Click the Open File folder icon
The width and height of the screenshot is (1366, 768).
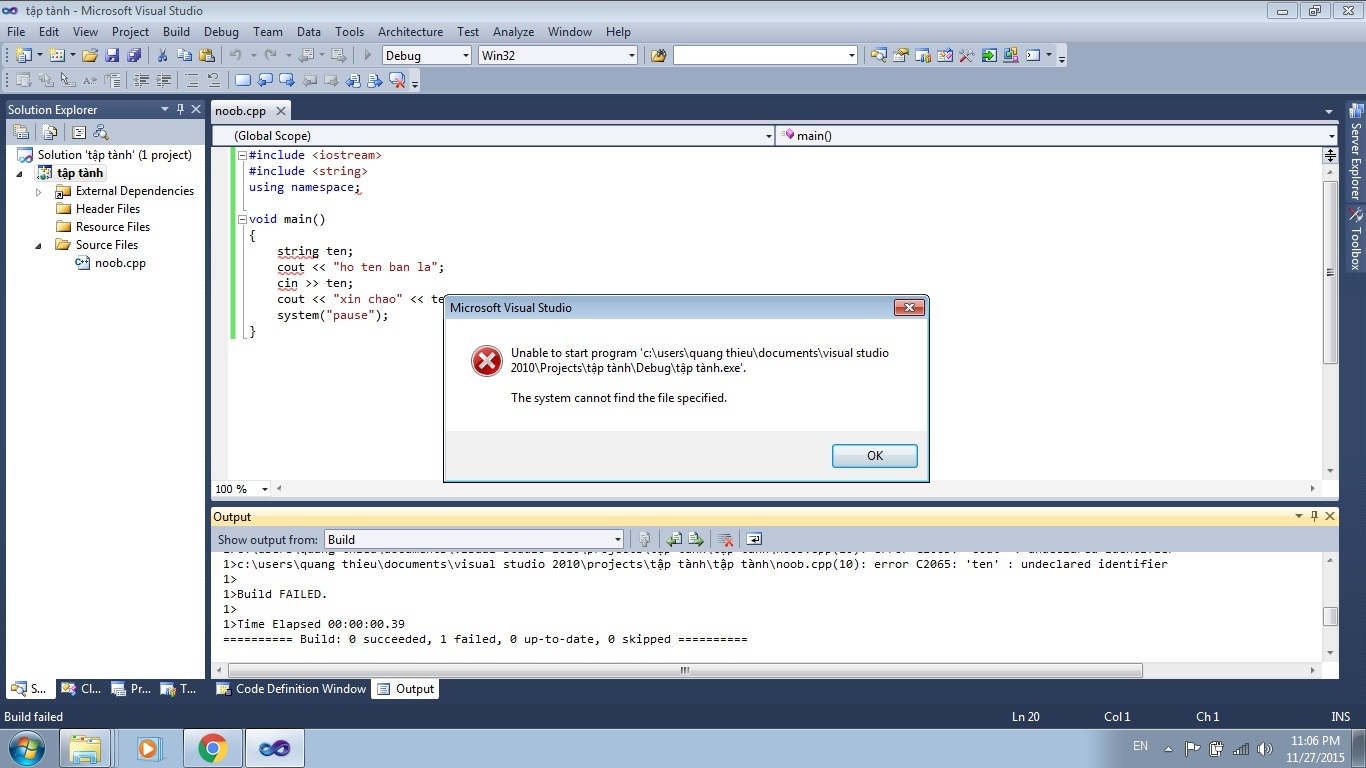coord(90,56)
